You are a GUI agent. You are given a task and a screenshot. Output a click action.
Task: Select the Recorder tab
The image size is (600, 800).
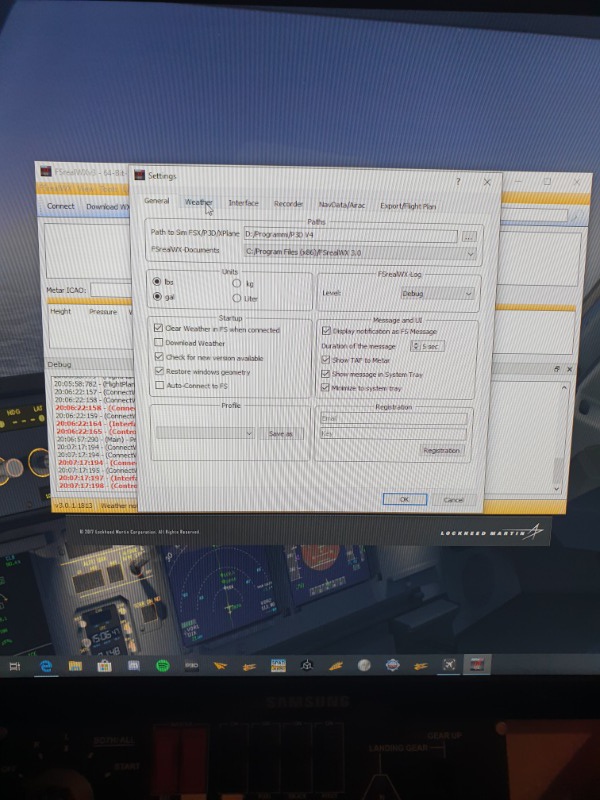click(x=288, y=204)
